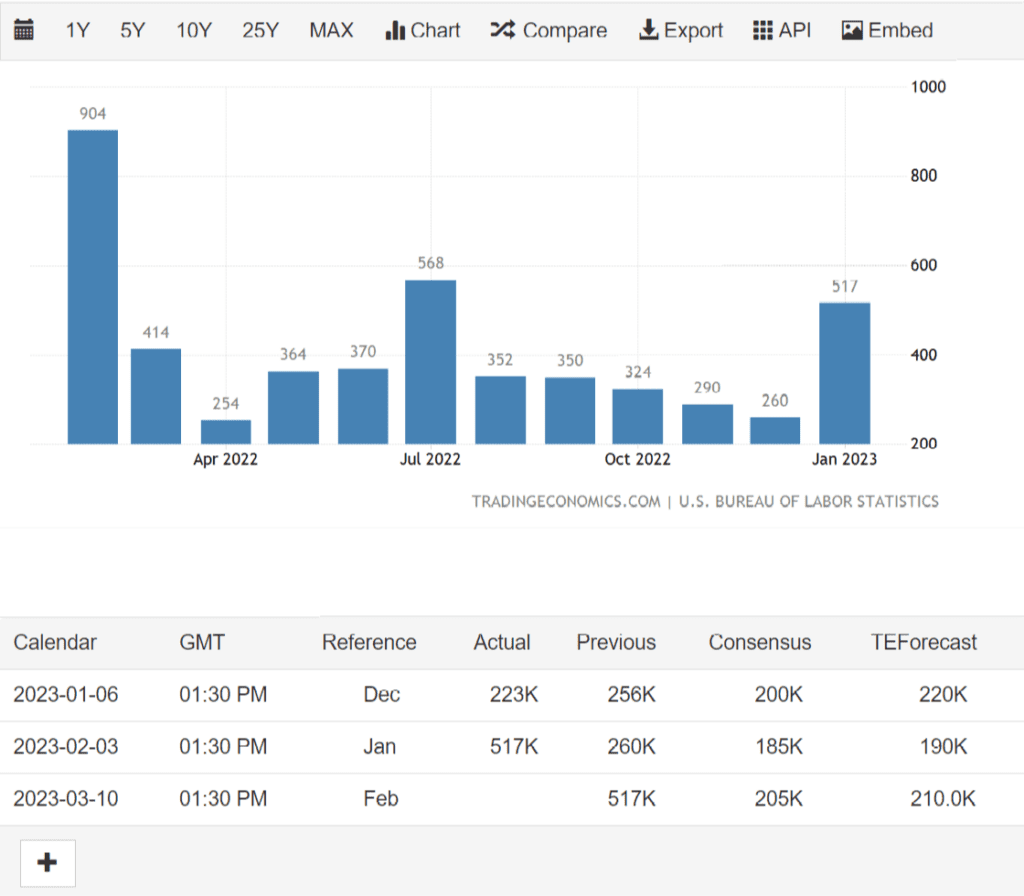Click the Dec reference cell
This screenshot has width=1024, height=896.
pyautogui.click(x=381, y=694)
